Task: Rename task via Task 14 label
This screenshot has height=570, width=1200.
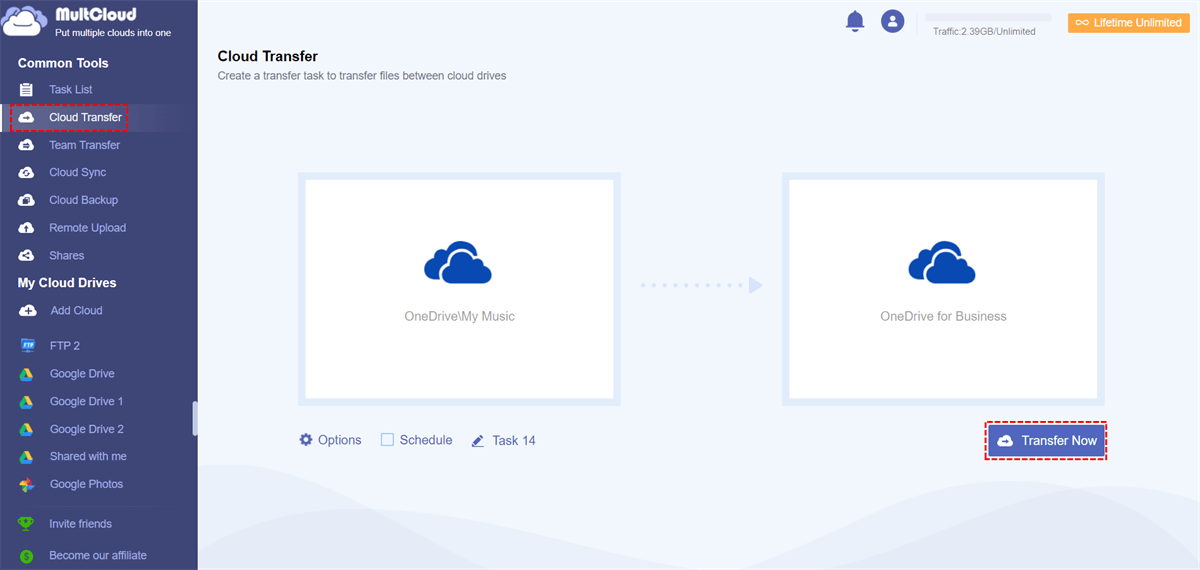Action: pos(514,441)
